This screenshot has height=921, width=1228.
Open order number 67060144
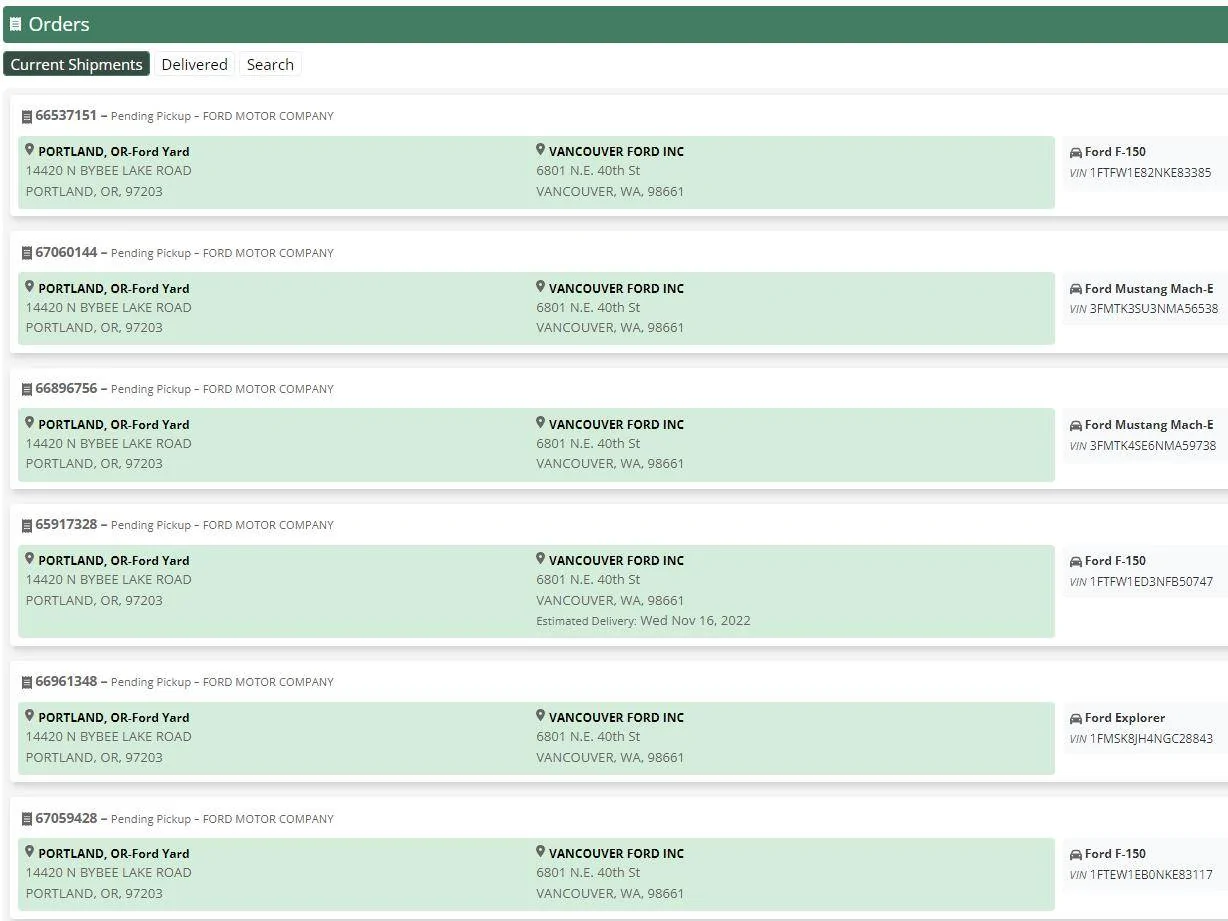66,252
